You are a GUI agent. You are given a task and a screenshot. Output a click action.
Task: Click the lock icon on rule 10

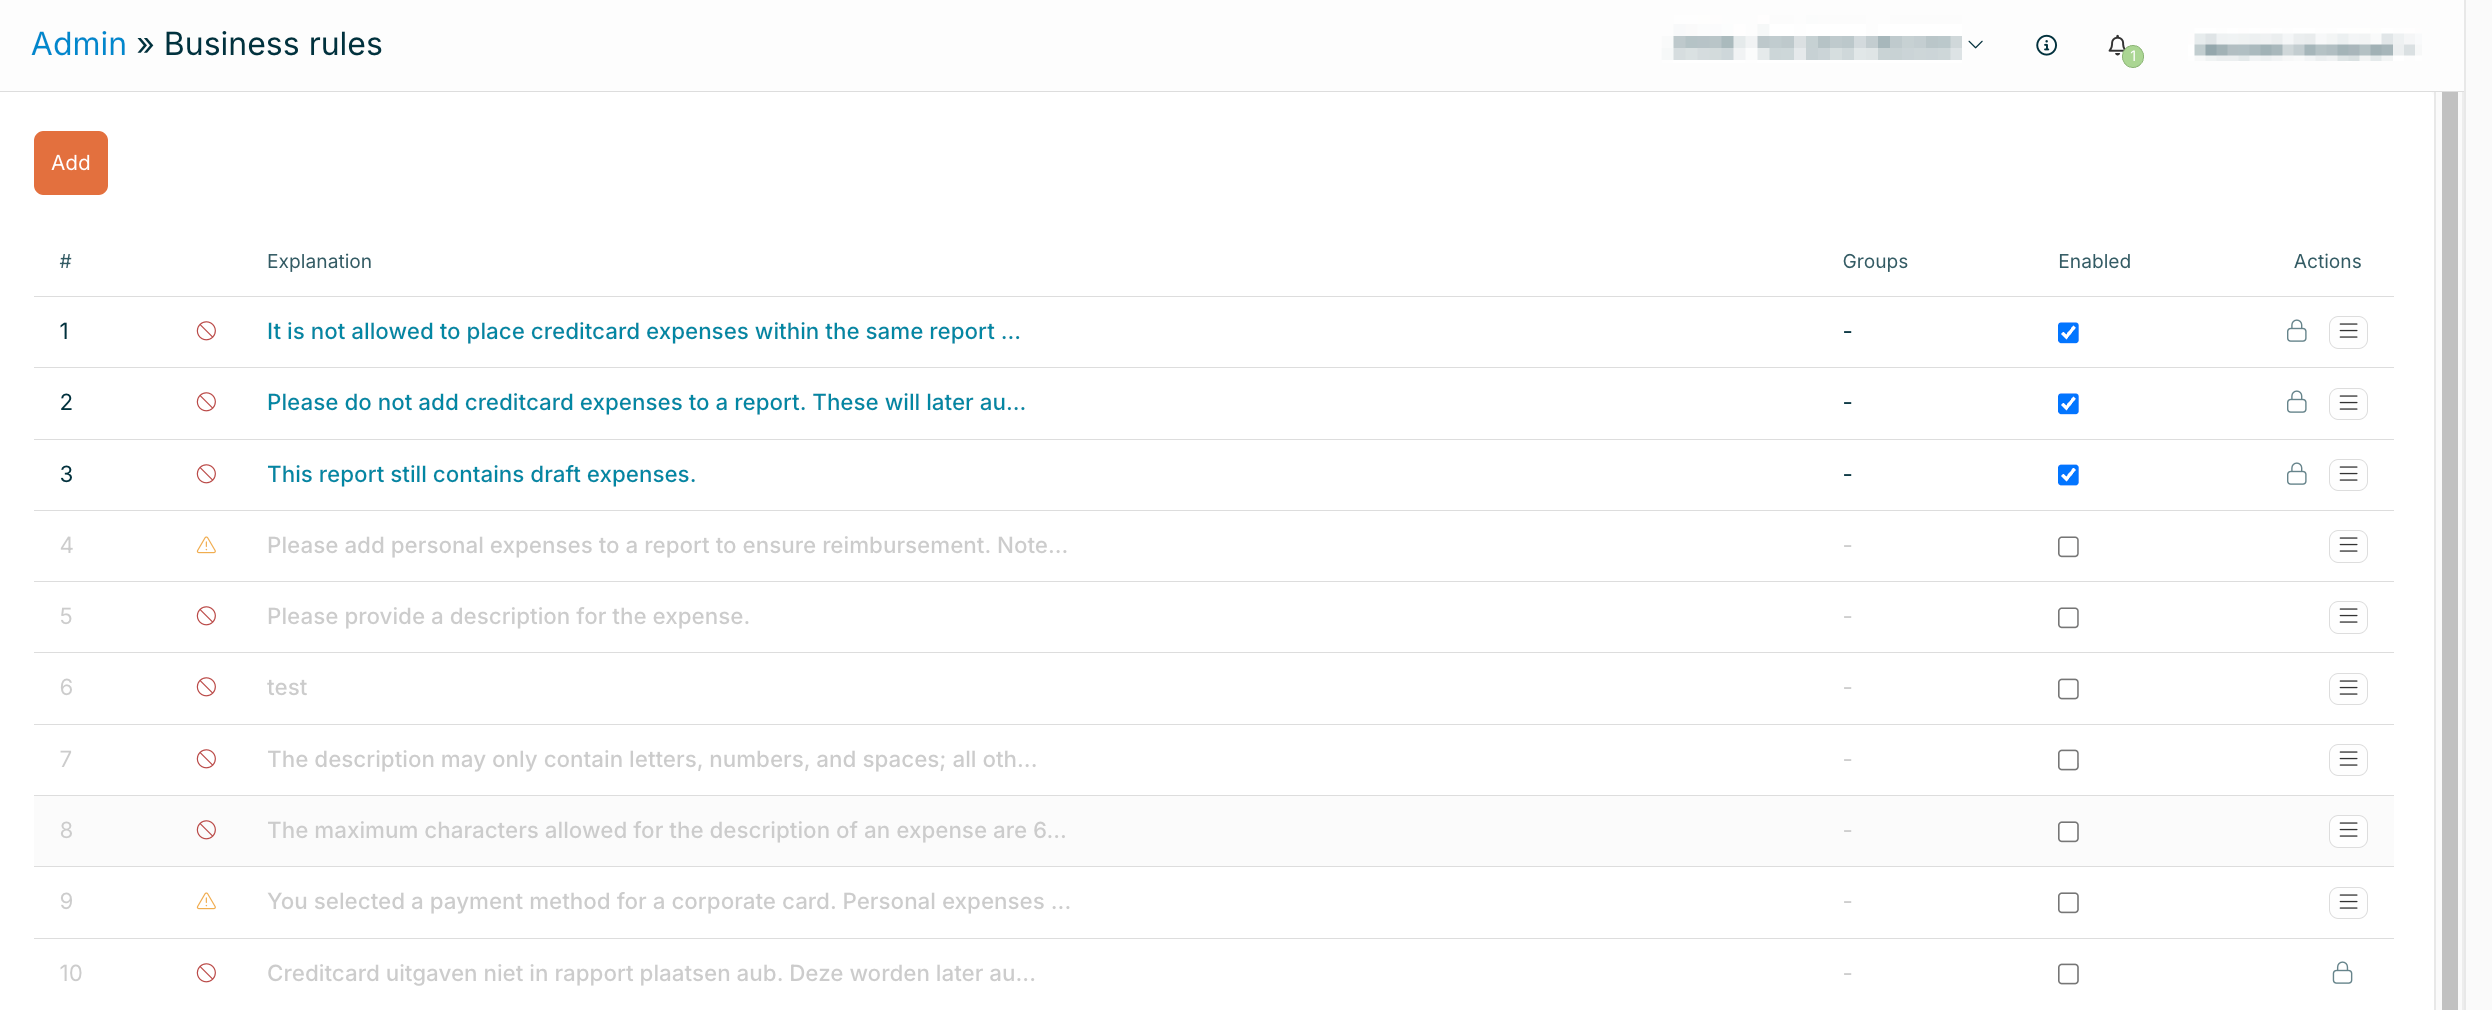click(2342, 973)
